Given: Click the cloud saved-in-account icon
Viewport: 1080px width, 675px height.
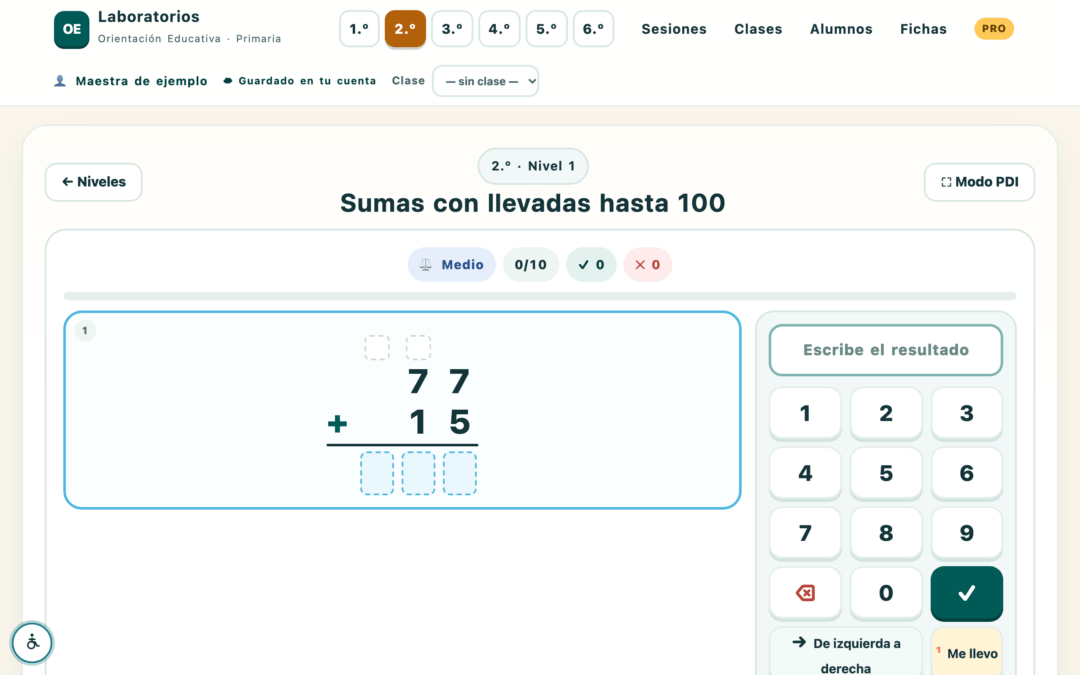Looking at the screenshot, I should coord(227,81).
